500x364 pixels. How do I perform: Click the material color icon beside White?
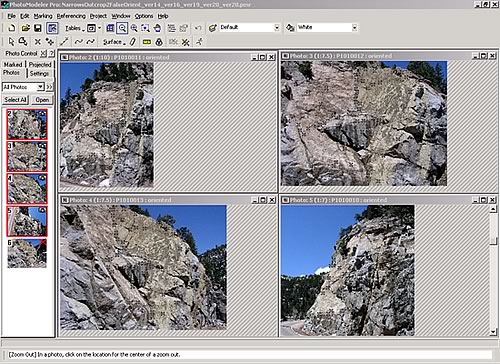pos(290,28)
